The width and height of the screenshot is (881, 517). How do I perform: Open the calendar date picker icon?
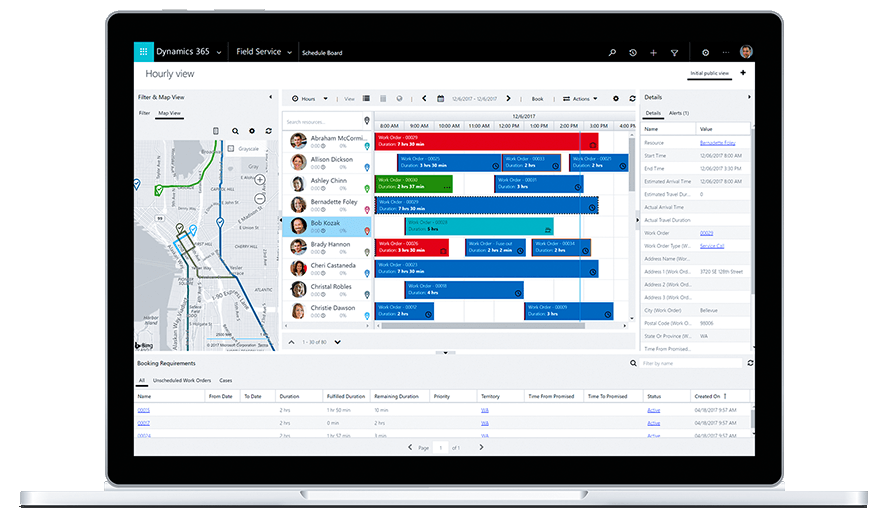[x=441, y=99]
